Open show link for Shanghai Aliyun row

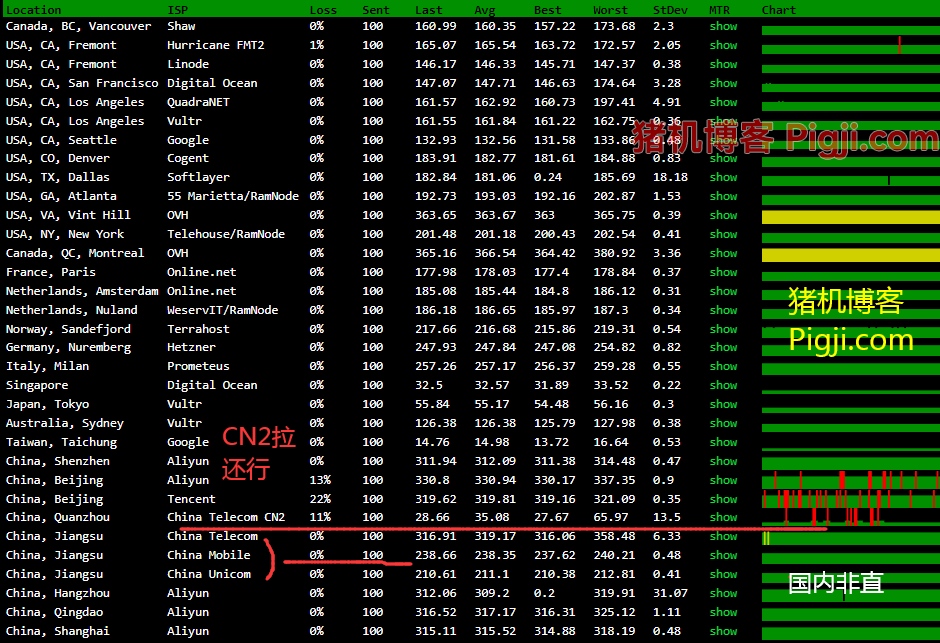pyautogui.click(x=723, y=632)
